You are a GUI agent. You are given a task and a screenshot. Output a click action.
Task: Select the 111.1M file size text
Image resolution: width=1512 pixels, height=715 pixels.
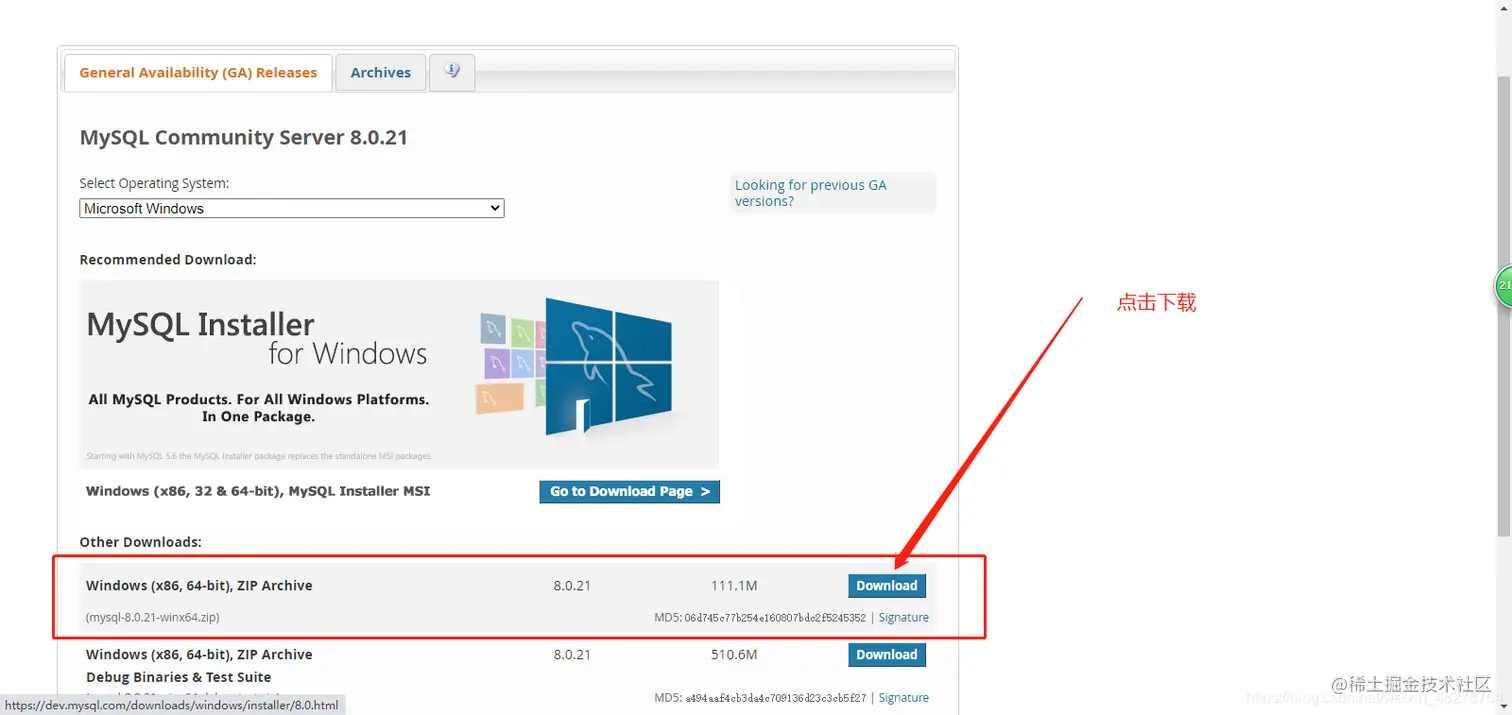coord(734,586)
